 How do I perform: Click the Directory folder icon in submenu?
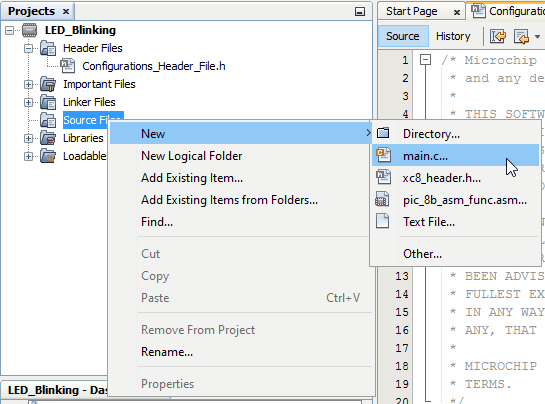coord(383,133)
